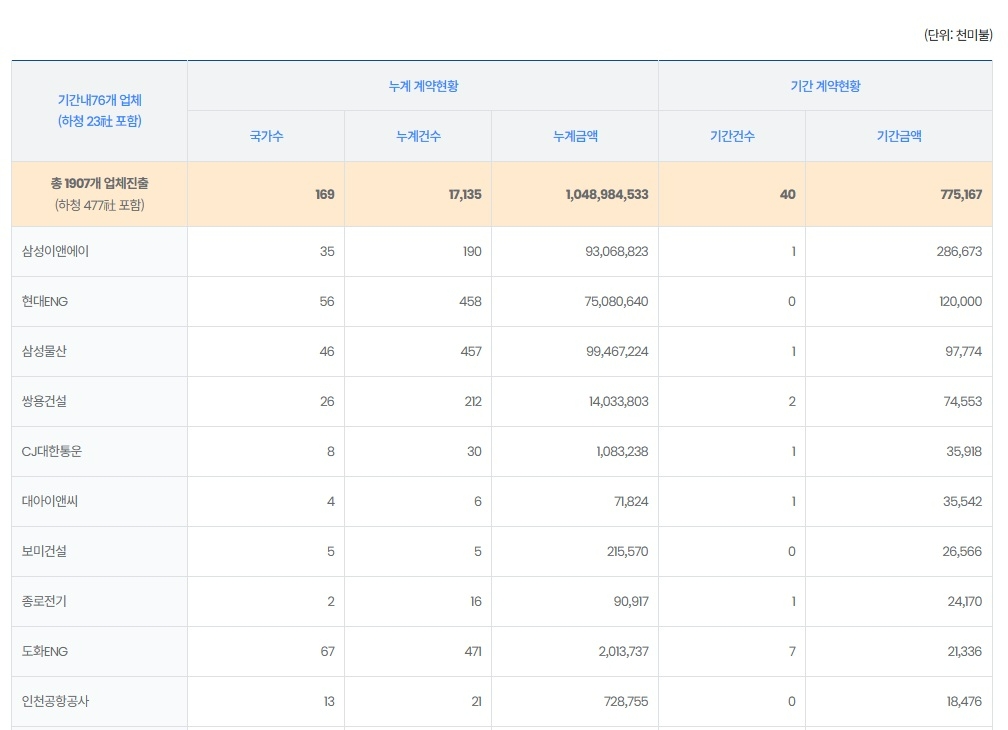Click the 기간내76개 업체 header cell

pos(100,110)
